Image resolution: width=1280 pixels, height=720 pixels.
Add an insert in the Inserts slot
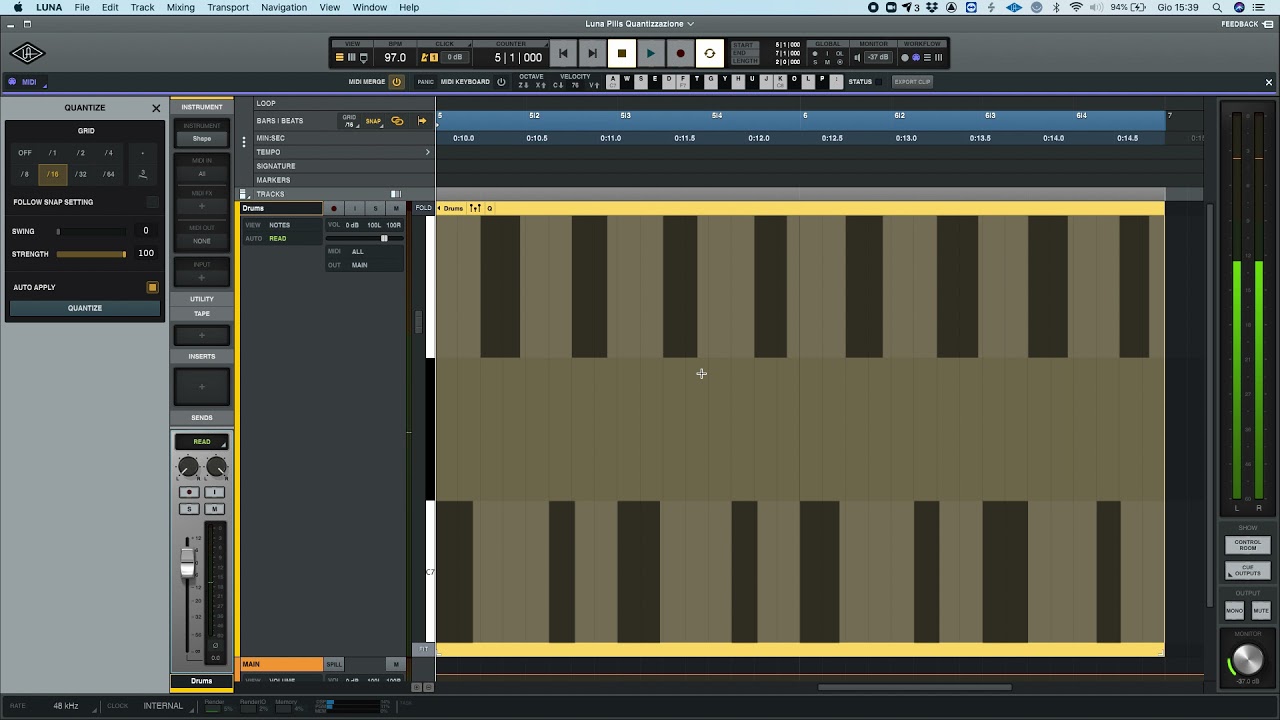[x=202, y=387]
